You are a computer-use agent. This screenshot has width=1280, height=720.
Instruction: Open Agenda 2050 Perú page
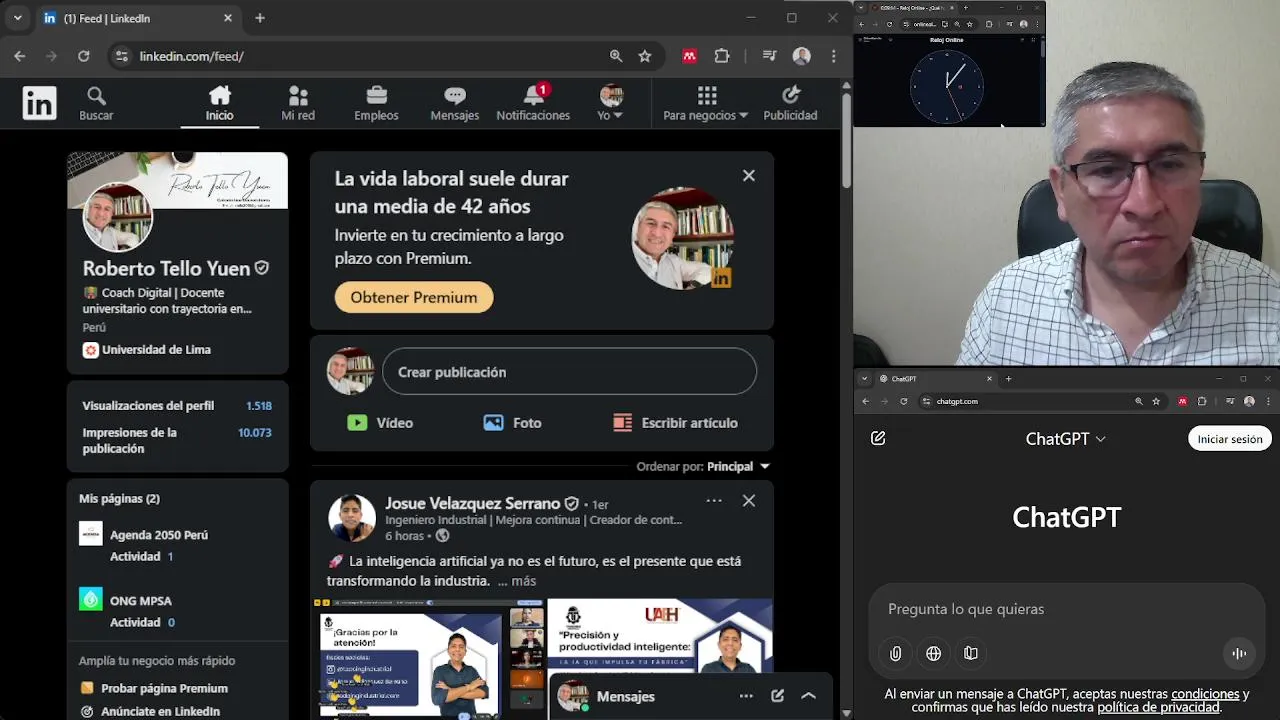pos(159,535)
